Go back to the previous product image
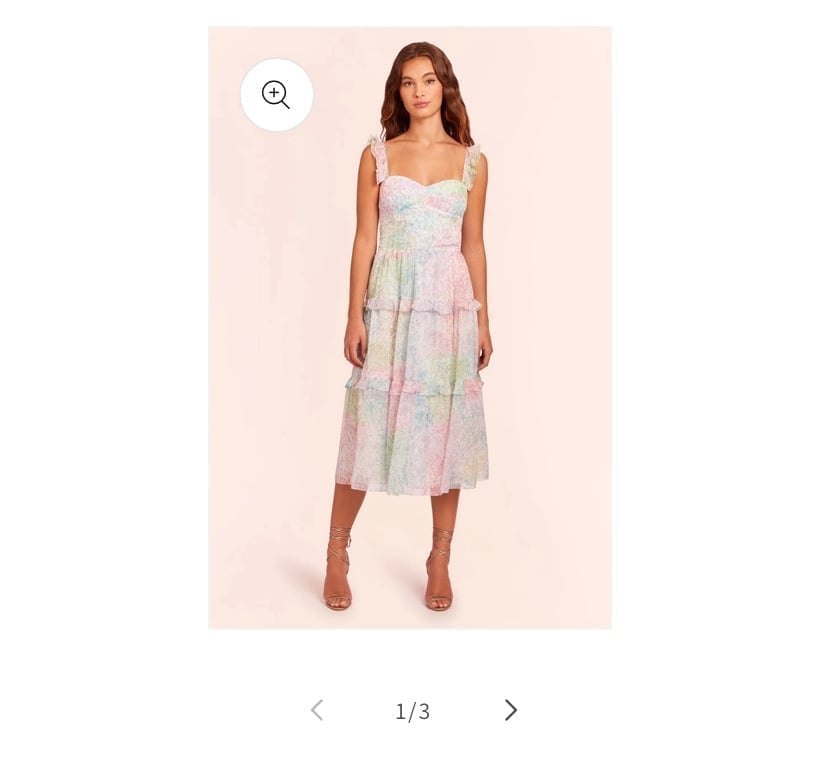This screenshot has height=768, width=828. pyautogui.click(x=317, y=710)
